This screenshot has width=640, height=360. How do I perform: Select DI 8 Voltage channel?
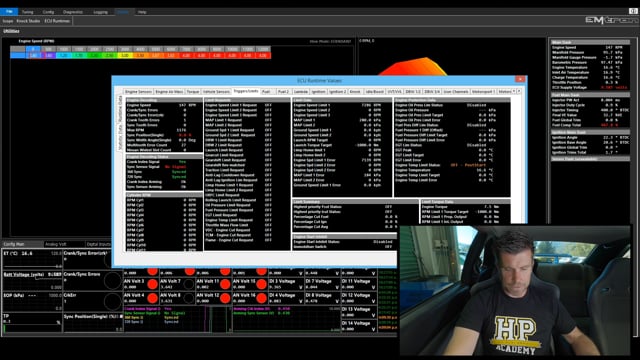pyautogui.click(x=322, y=298)
